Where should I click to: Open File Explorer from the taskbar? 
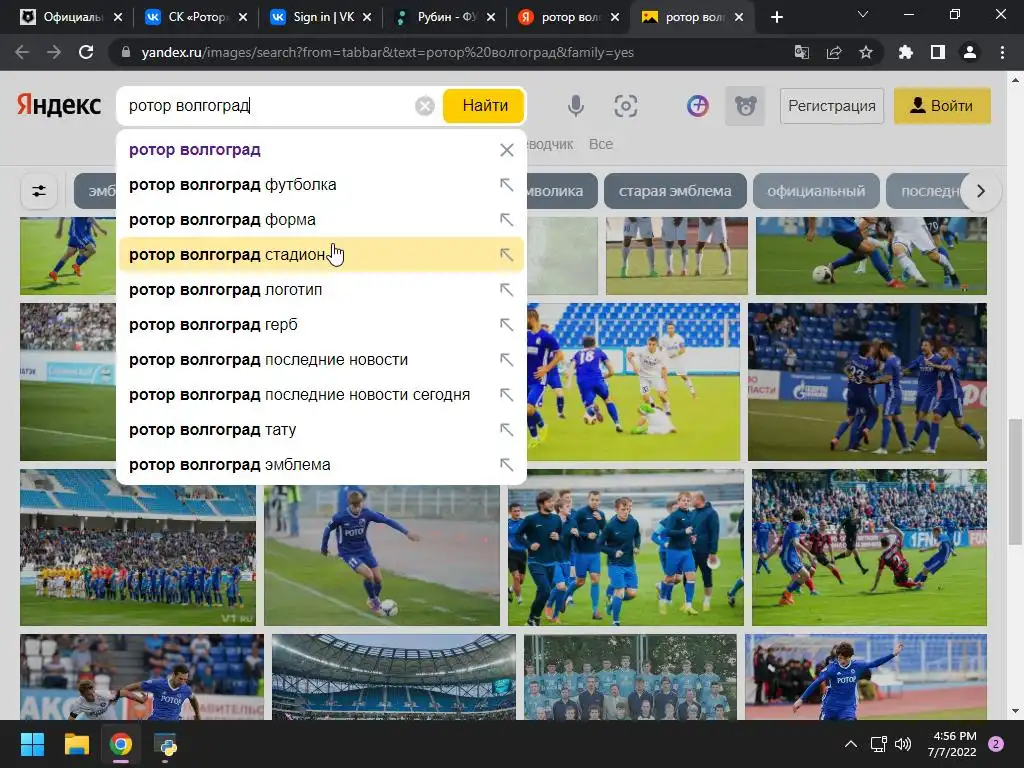click(x=76, y=744)
